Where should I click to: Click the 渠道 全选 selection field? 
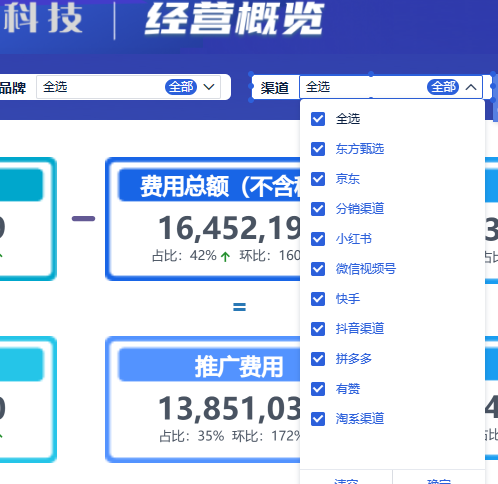[391, 87]
